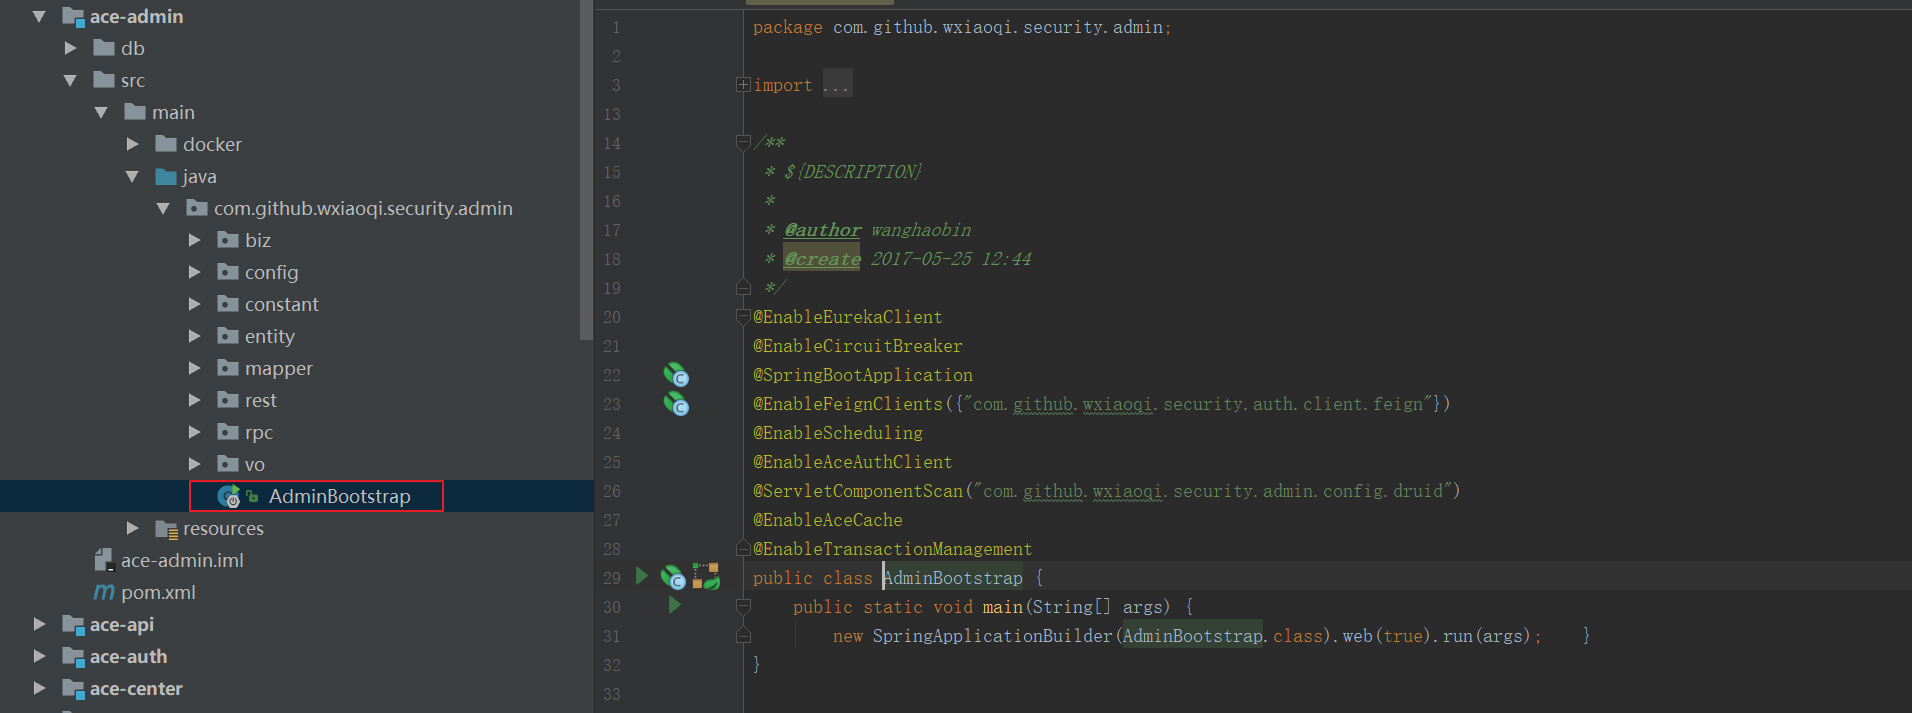This screenshot has width=1912, height=713.
Task: Collapse the java source folder
Action: point(132,176)
